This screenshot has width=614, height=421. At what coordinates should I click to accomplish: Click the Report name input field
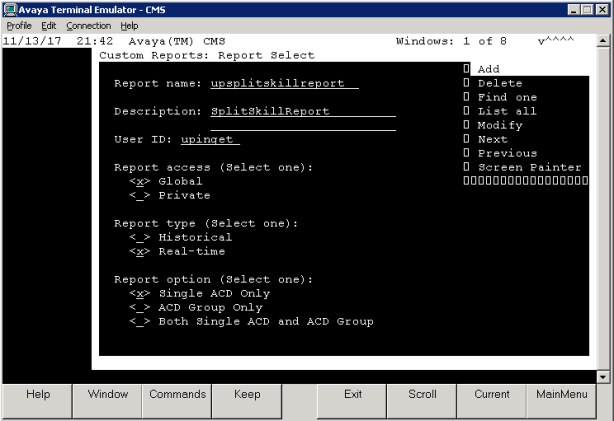click(x=284, y=84)
